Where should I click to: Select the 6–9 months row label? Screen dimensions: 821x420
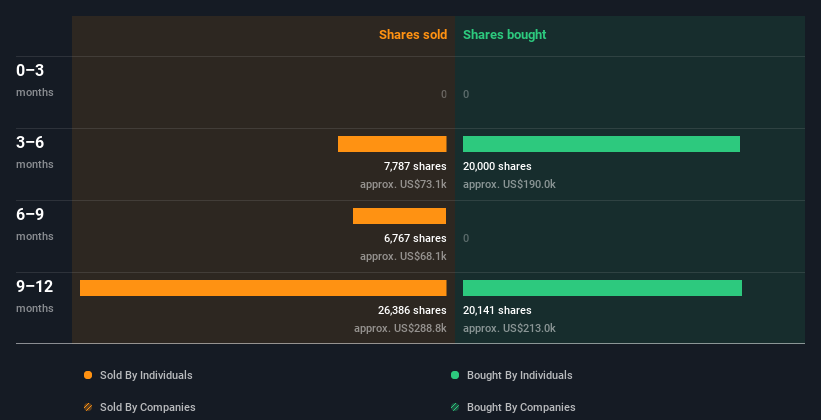tap(35, 224)
